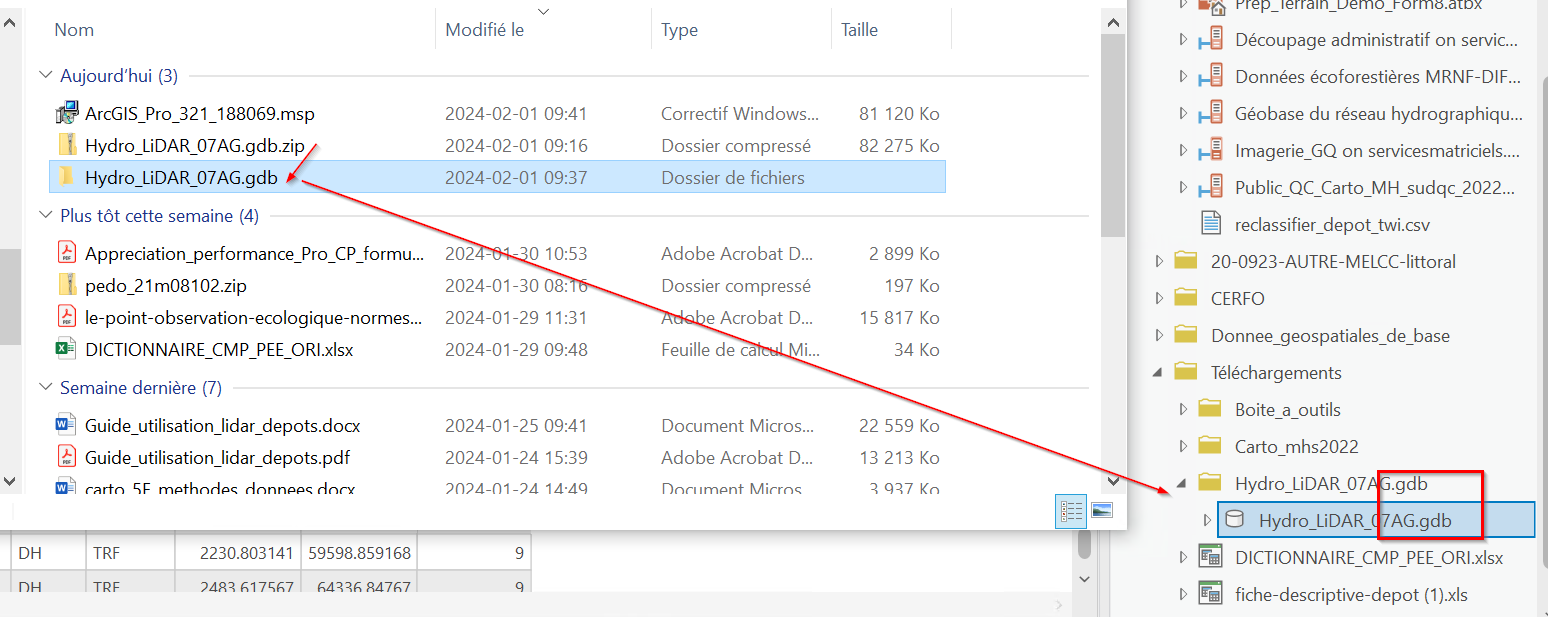Viewport: 1548px width, 617px height.
Task: Sort files by the Taille column header
Action: (x=858, y=29)
